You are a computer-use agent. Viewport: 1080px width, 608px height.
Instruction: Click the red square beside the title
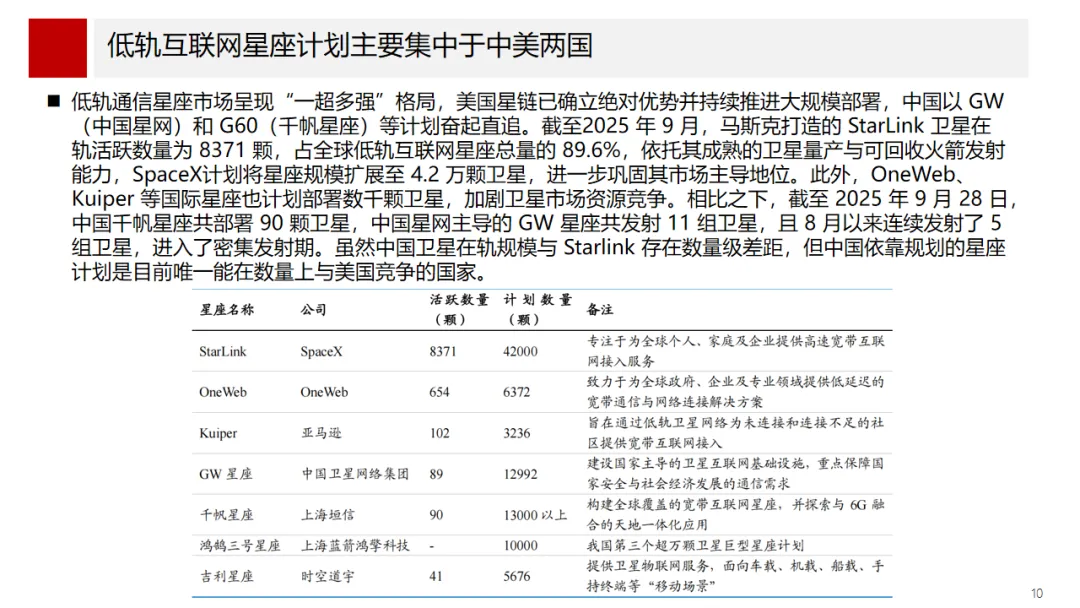(x=58, y=48)
